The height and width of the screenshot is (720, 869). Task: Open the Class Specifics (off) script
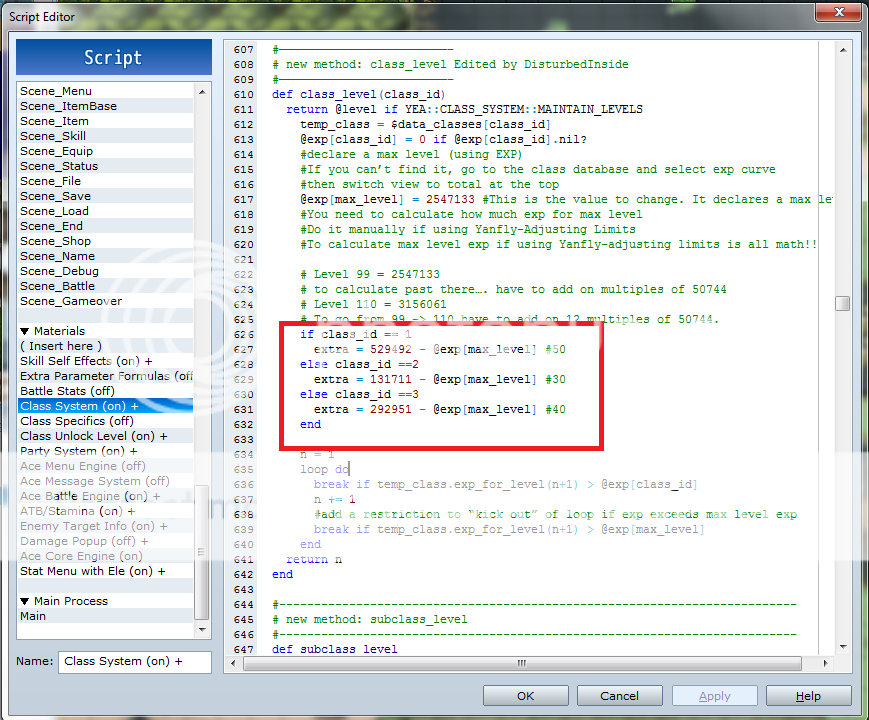click(77, 421)
